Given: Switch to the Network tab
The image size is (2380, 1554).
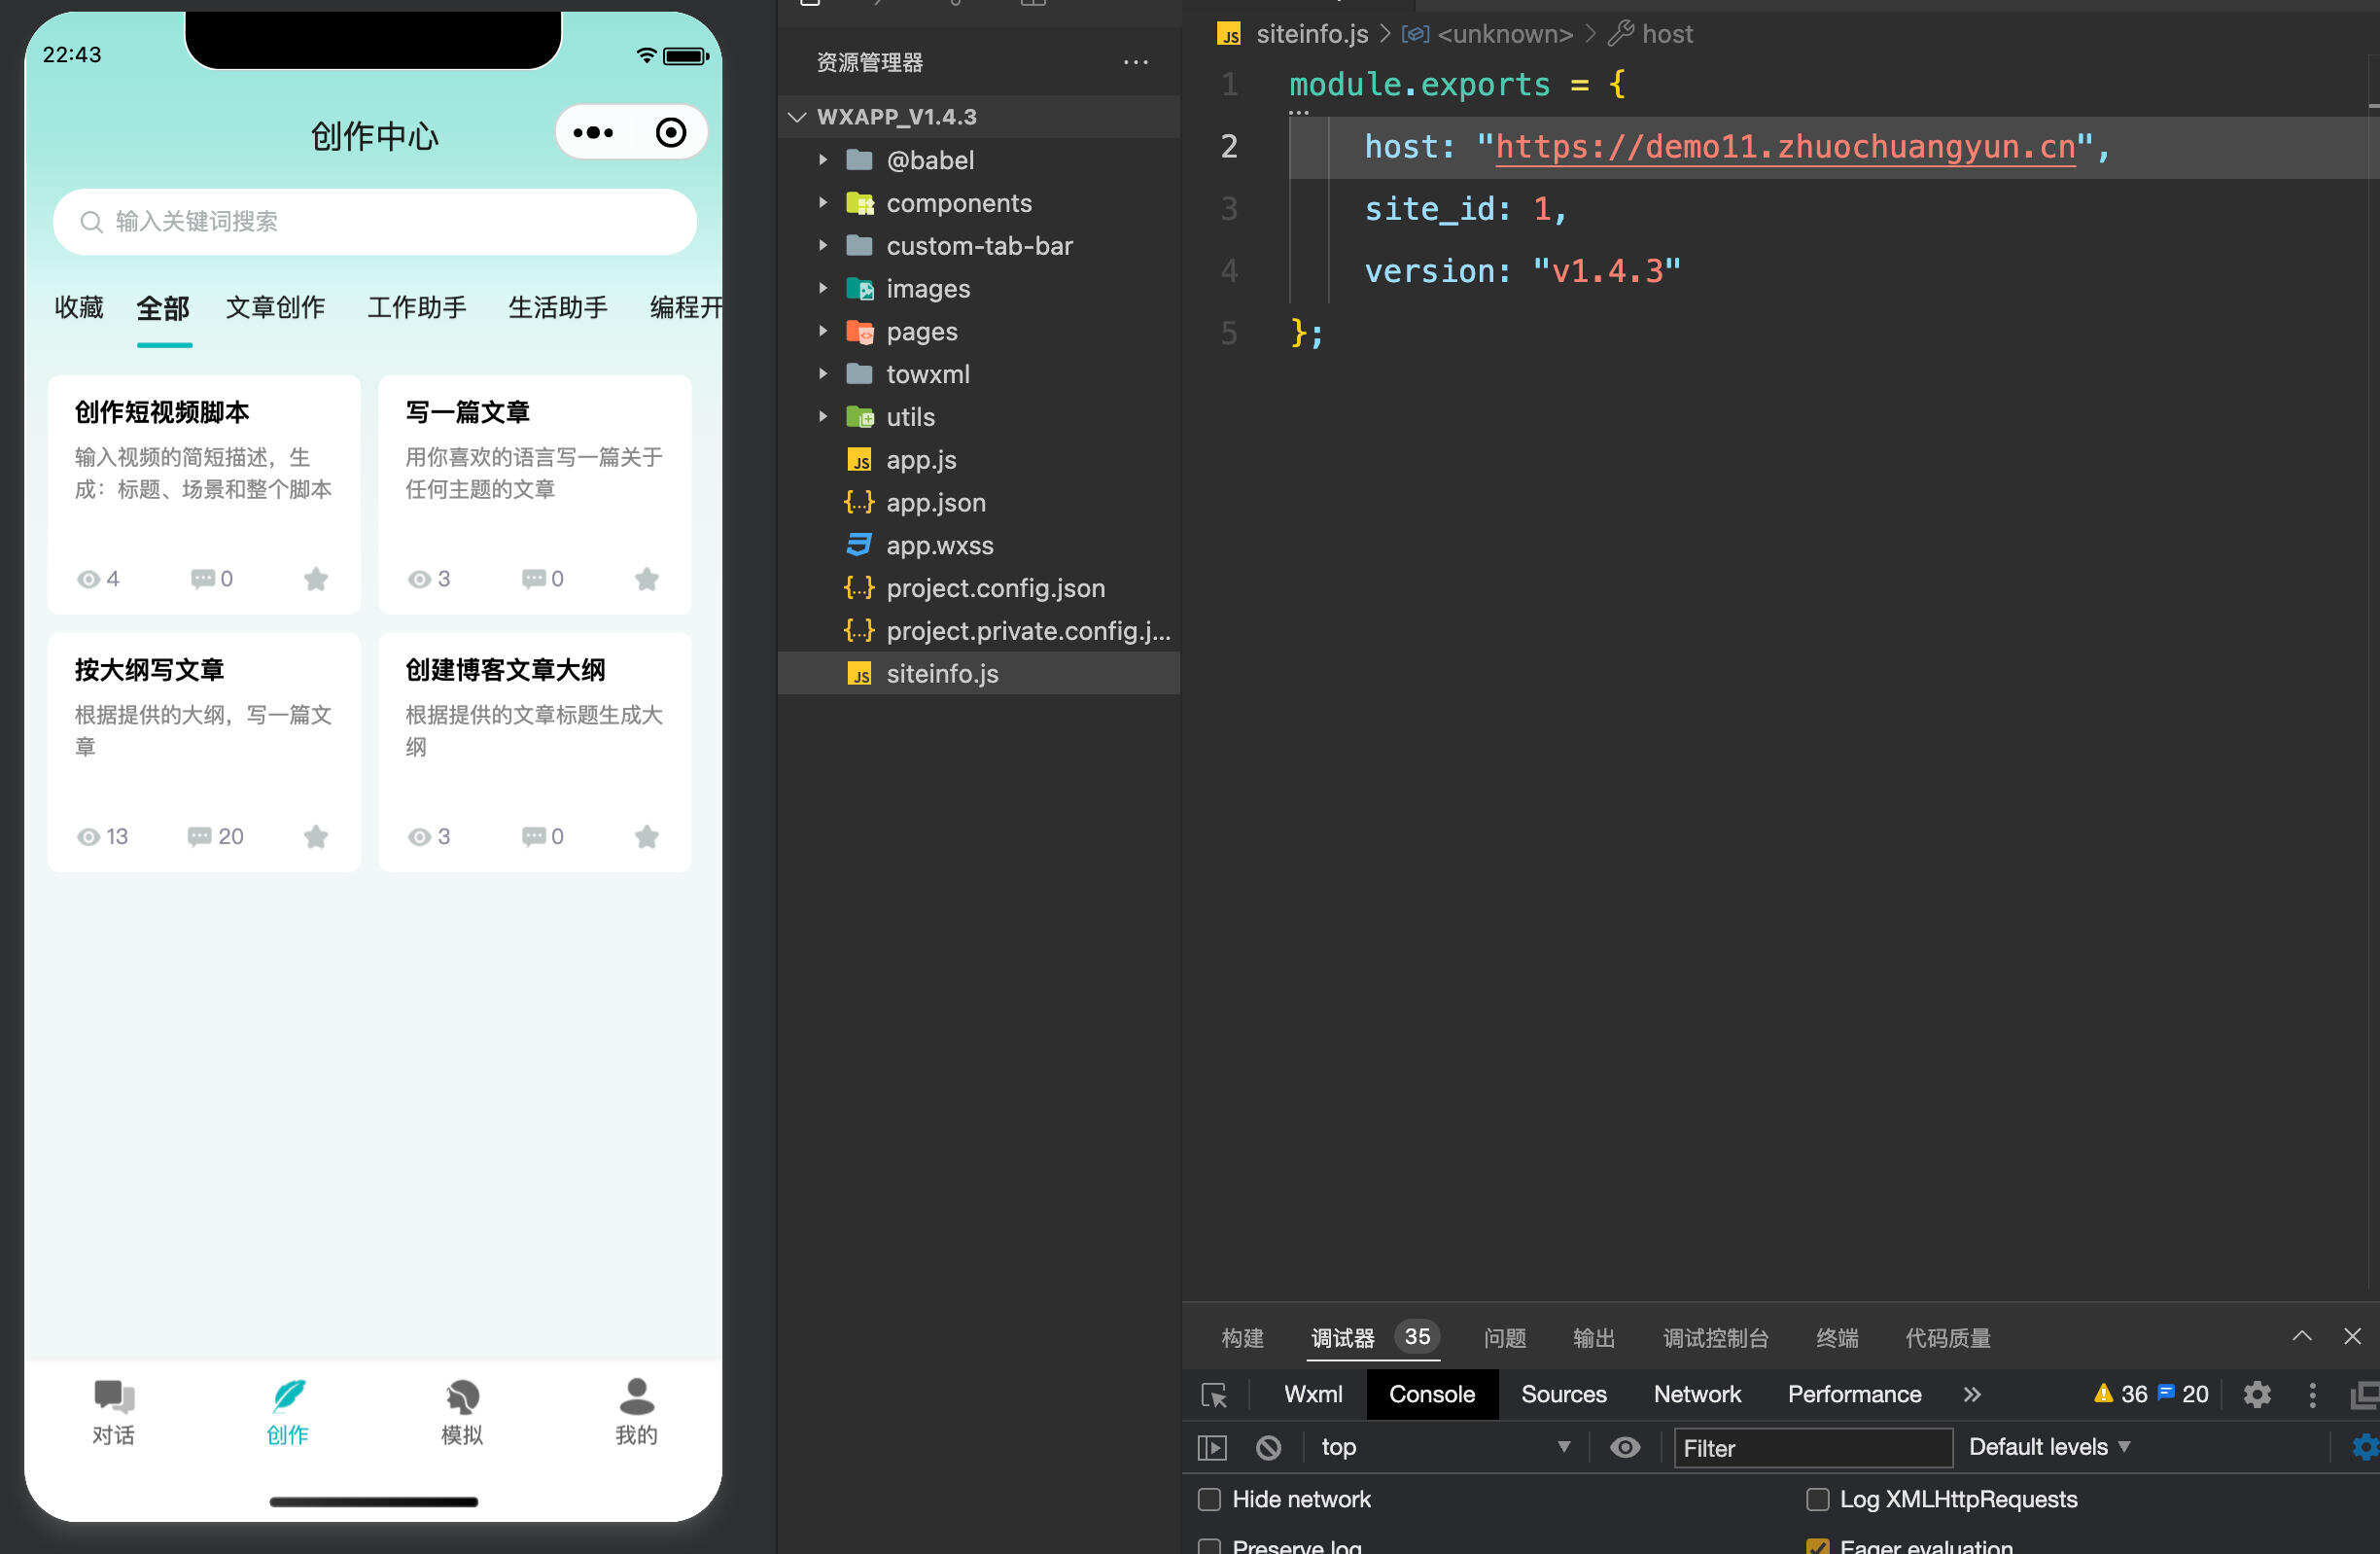Looking at the screenshot, I should point(1697,1393).
